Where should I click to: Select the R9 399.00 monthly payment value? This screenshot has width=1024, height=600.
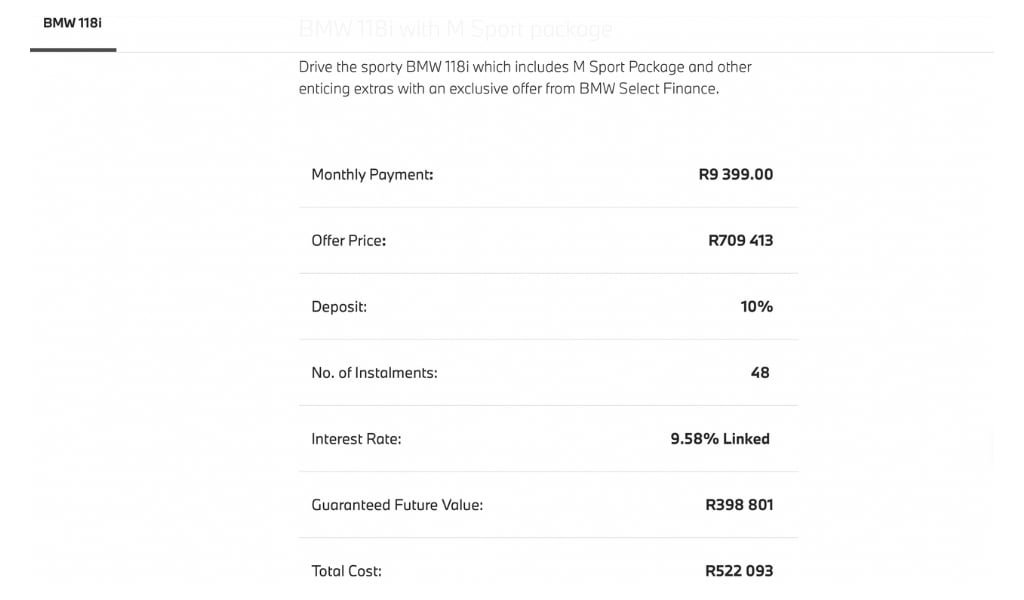click(736, 174)
